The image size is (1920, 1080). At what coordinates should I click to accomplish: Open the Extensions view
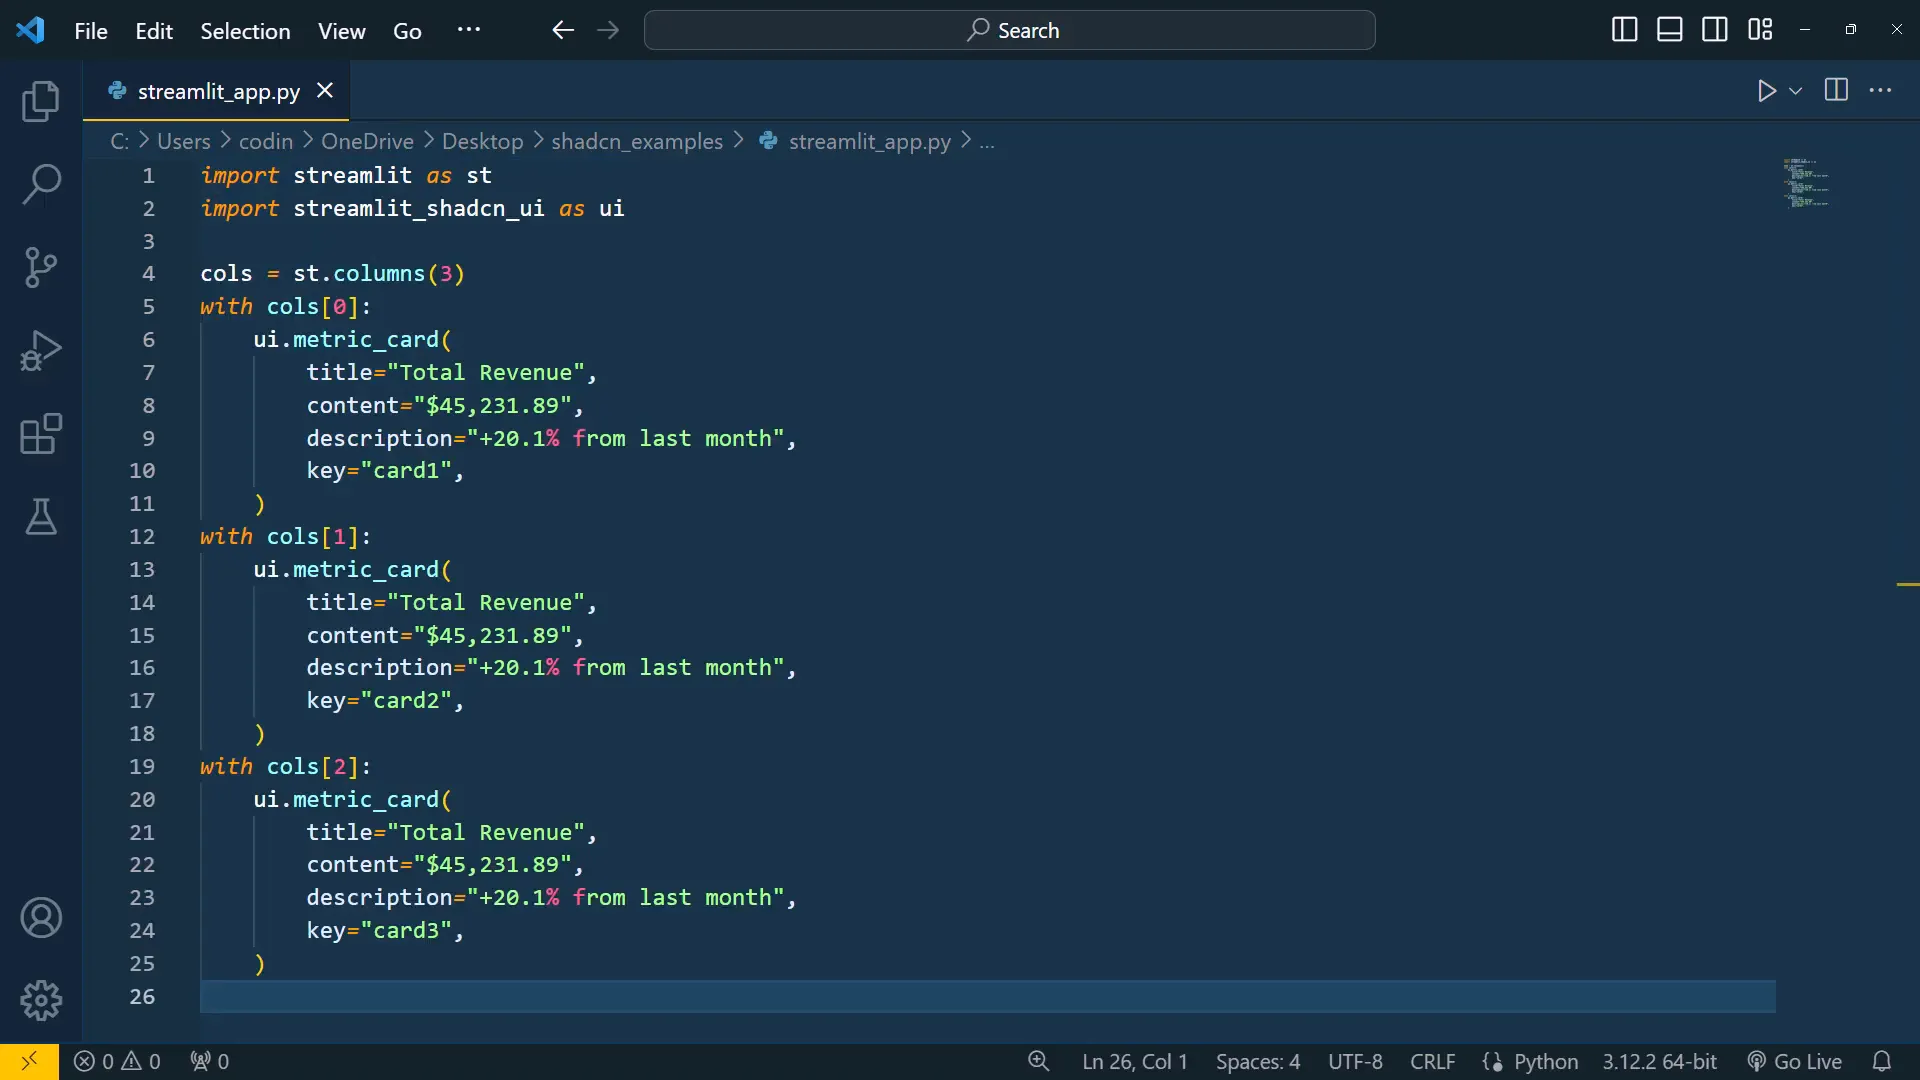coord(41,434)
